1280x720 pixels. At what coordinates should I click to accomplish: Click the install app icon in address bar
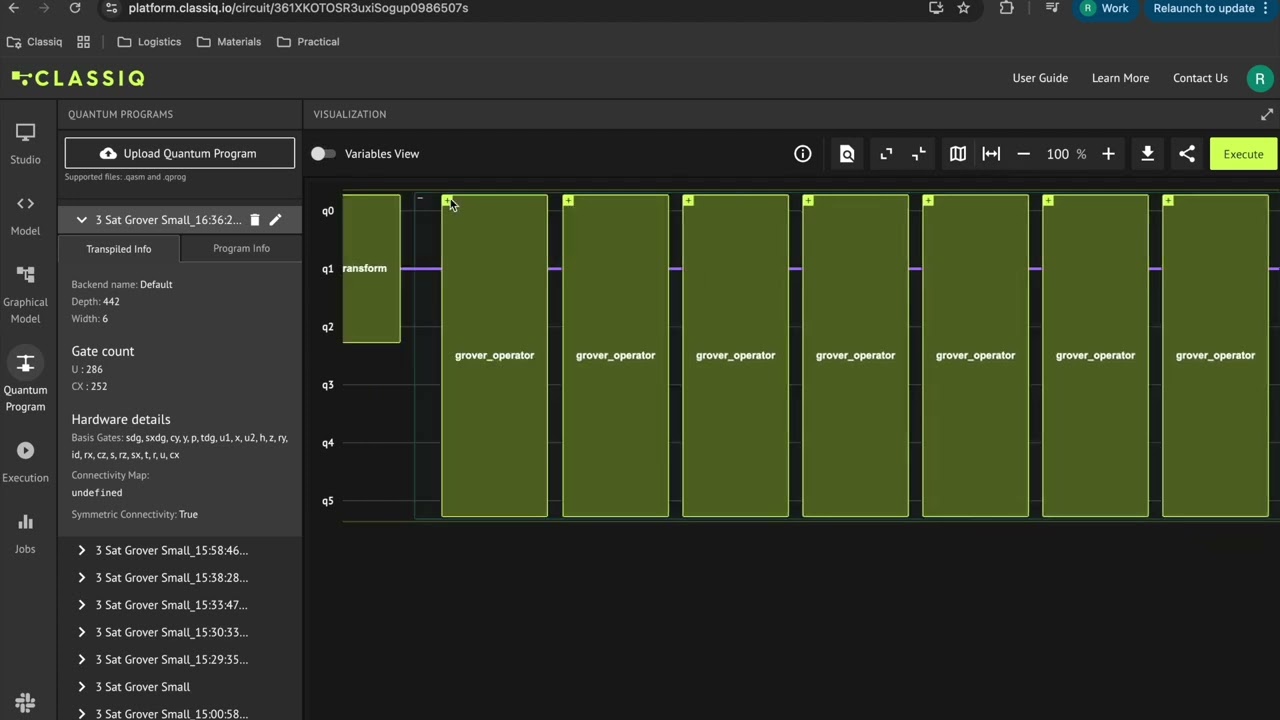(936, 8)
